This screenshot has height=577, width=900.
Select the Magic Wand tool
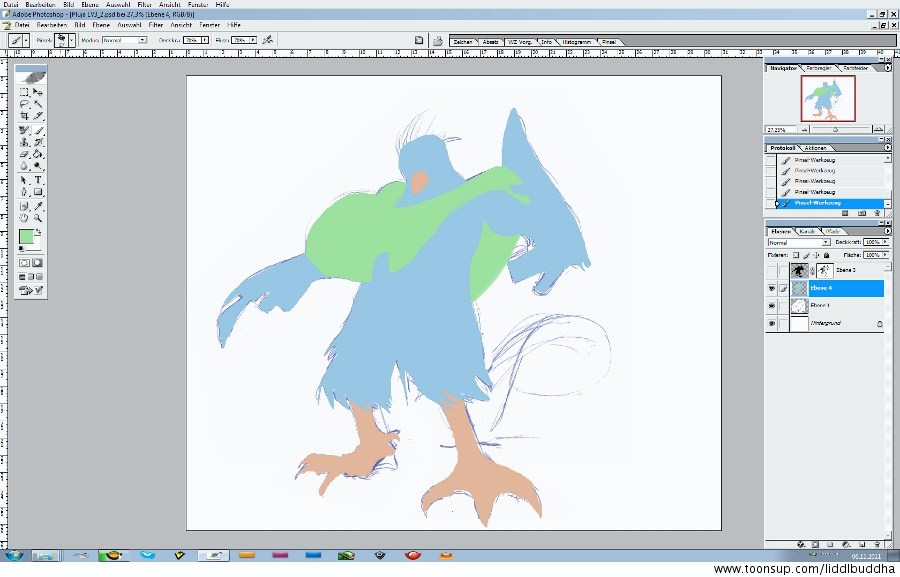point(38,104)
